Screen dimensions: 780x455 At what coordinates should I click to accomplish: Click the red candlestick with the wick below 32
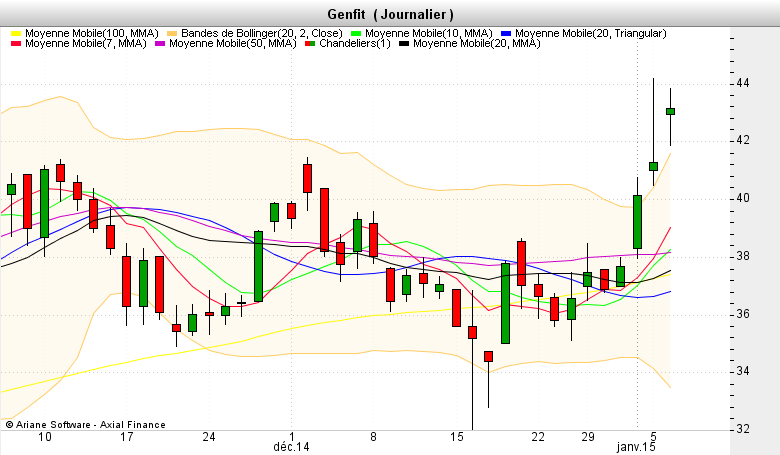click(473, 332)
